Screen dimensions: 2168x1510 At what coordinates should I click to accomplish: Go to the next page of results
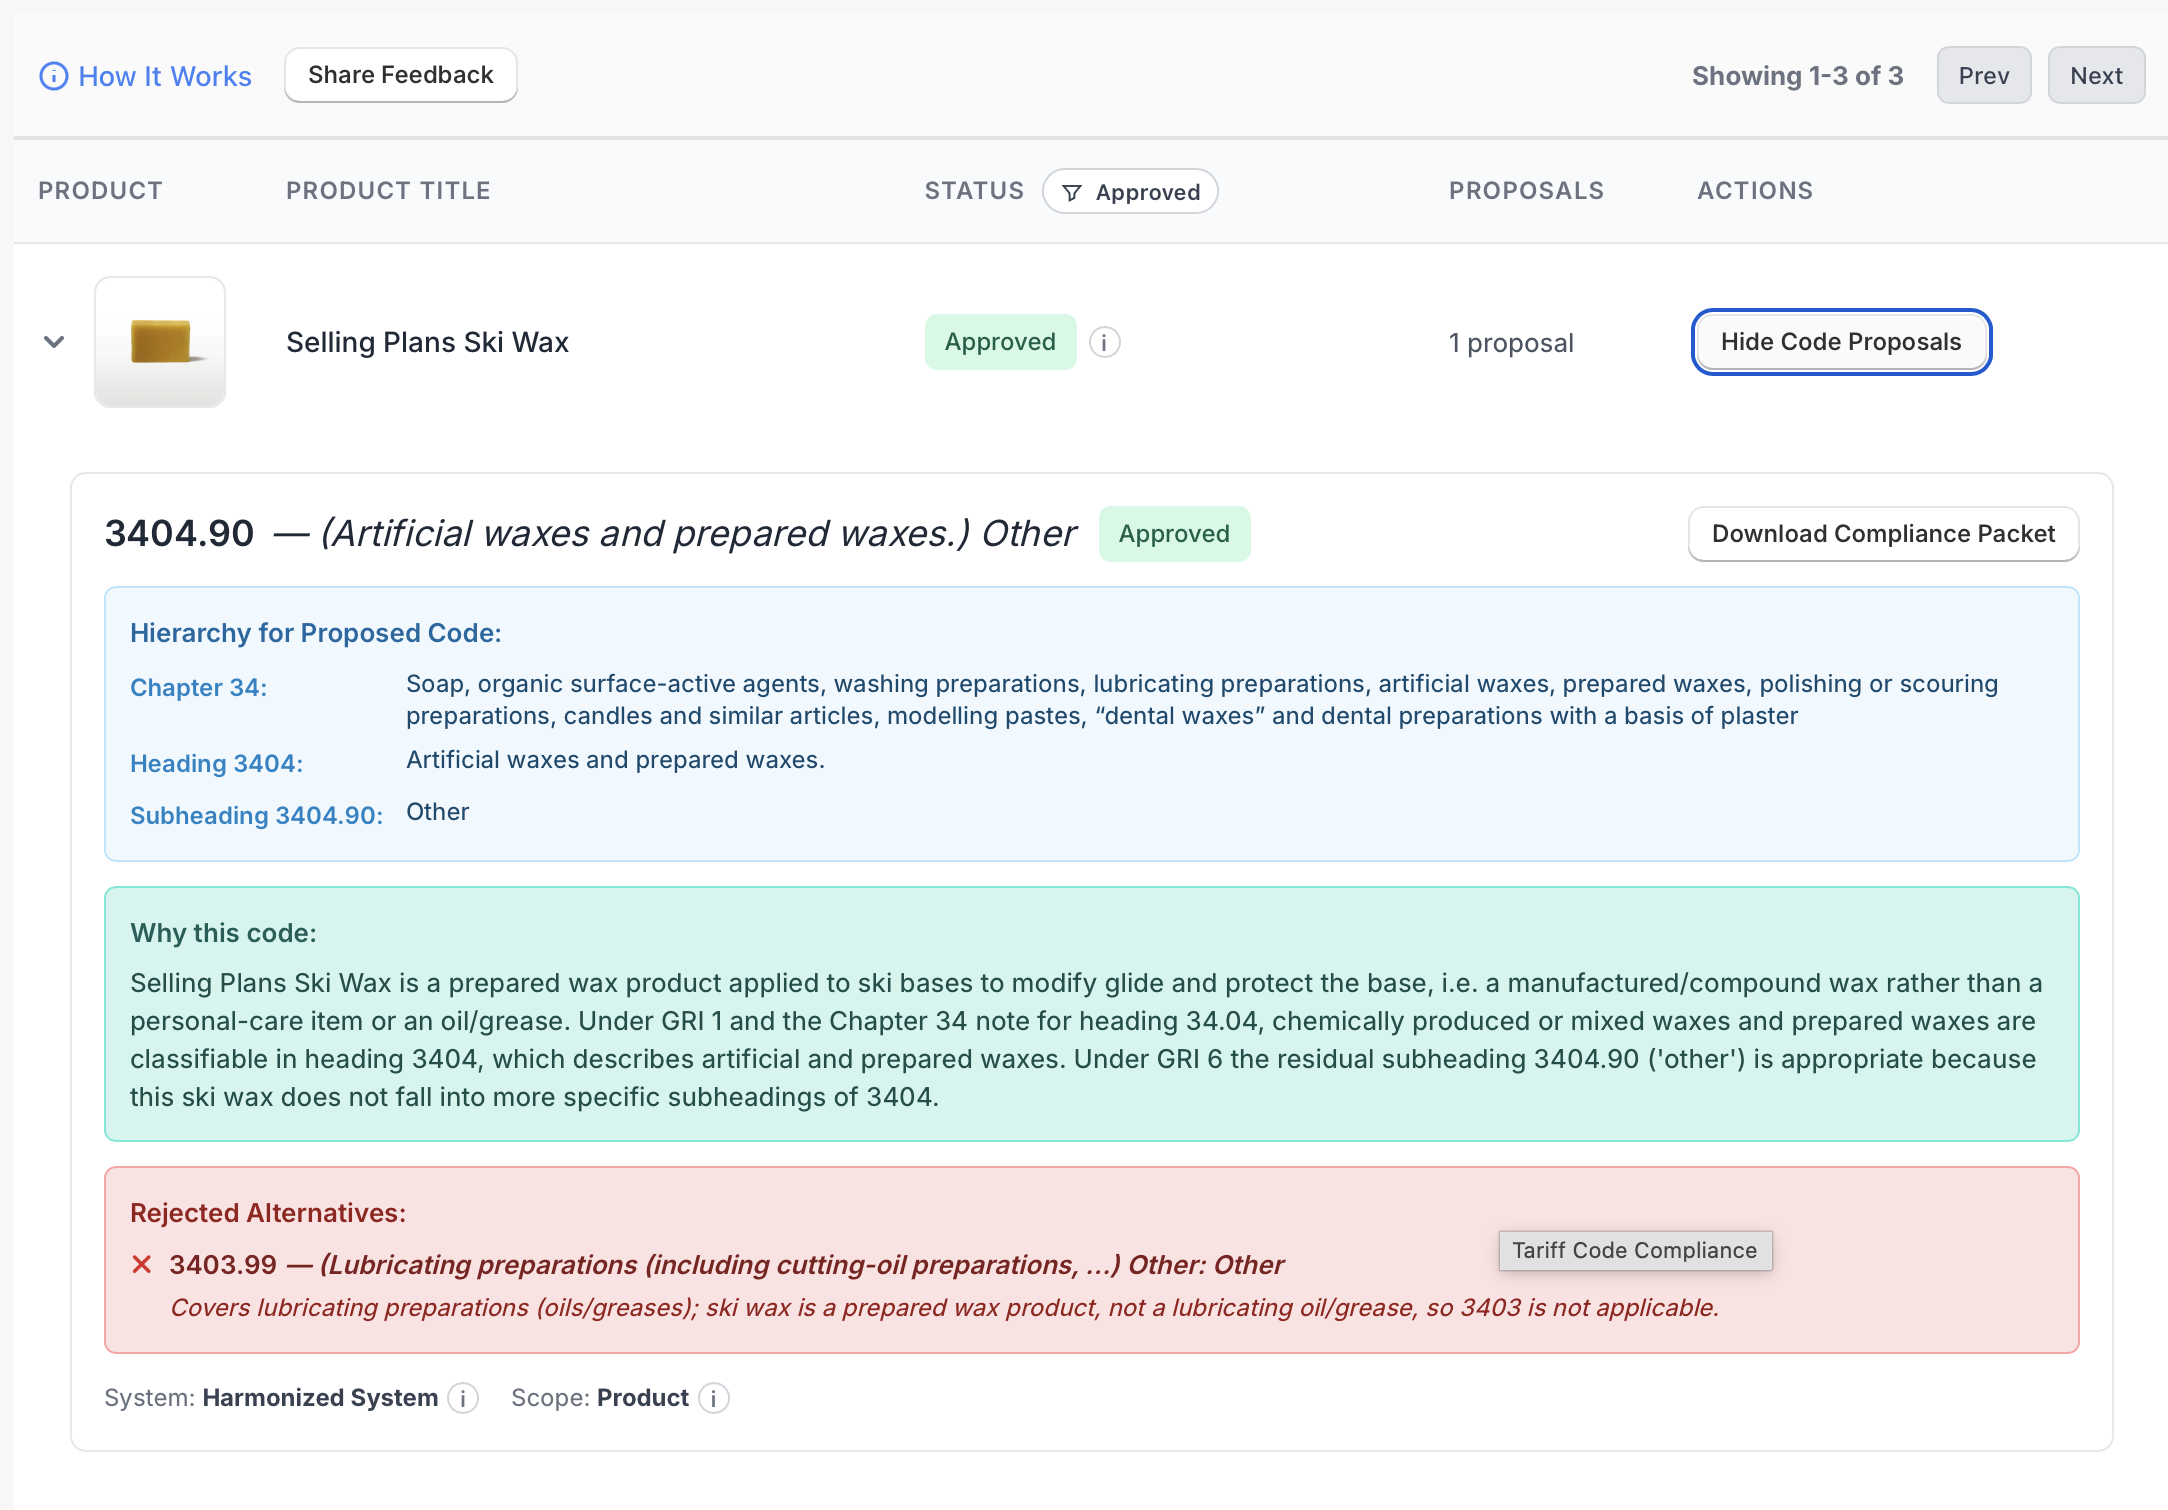point(2095,75)
